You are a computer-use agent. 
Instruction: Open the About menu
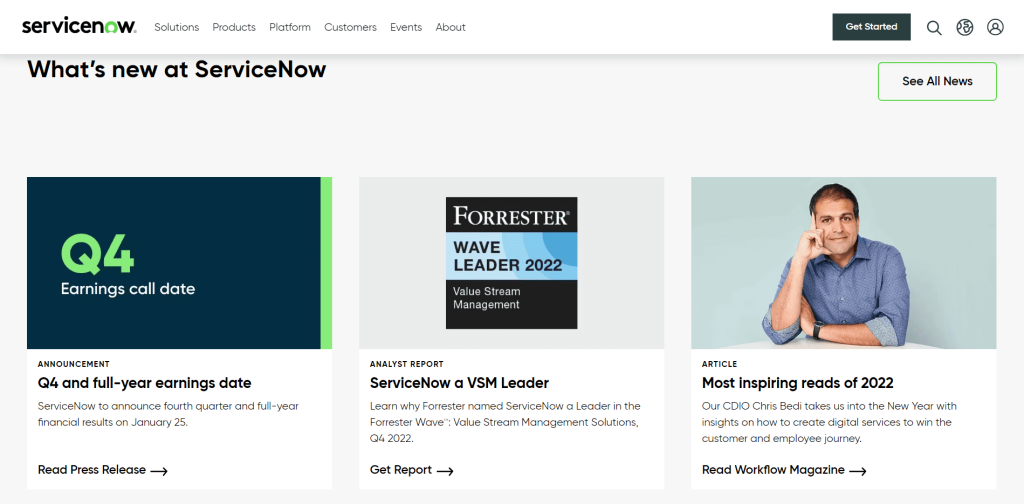[x=451, y=27]
